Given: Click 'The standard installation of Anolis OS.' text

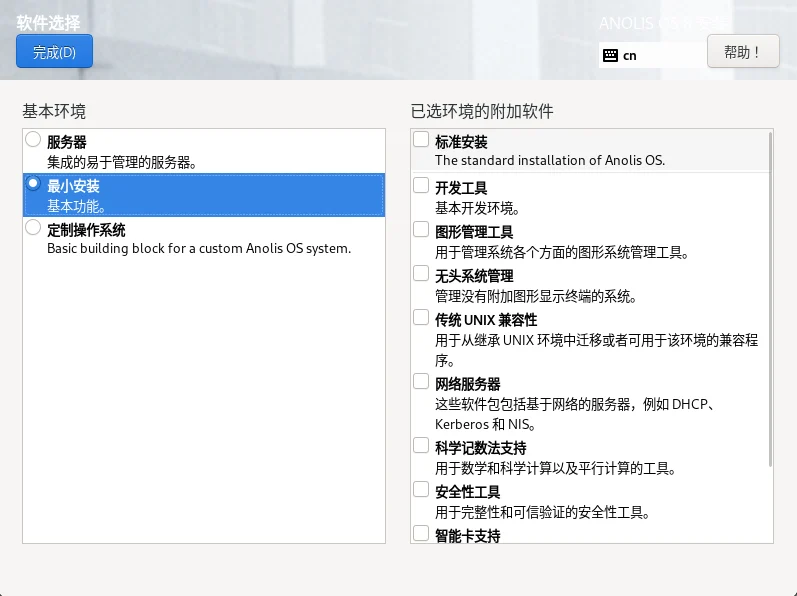Looking at the screenshot, I should pos(550,161).
